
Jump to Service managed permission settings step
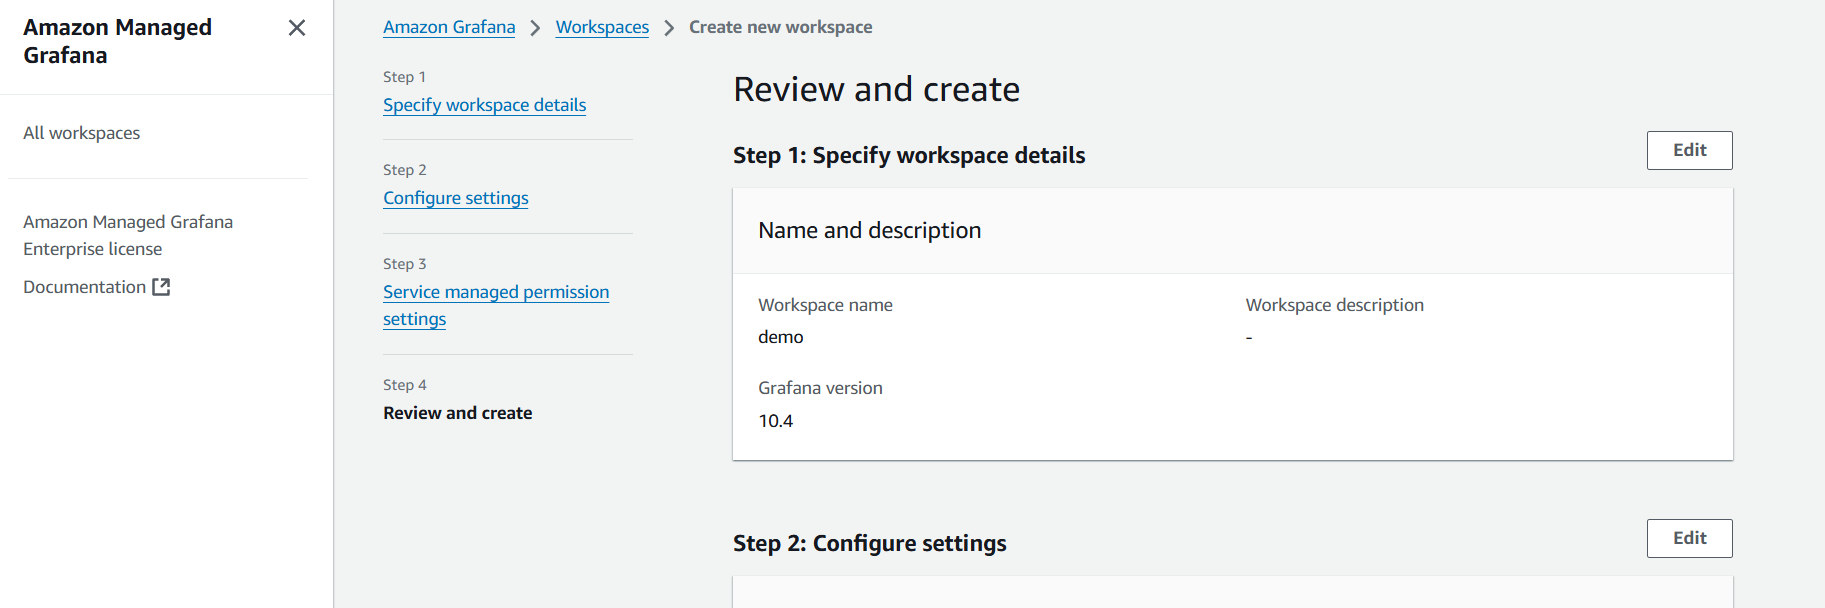(496, 305)
